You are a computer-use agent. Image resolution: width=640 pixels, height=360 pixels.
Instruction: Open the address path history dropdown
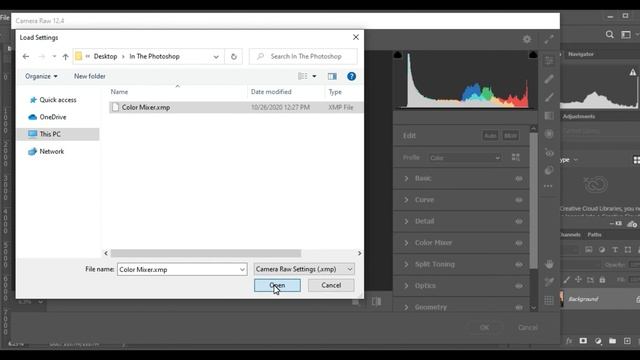(x=216, y=57)
